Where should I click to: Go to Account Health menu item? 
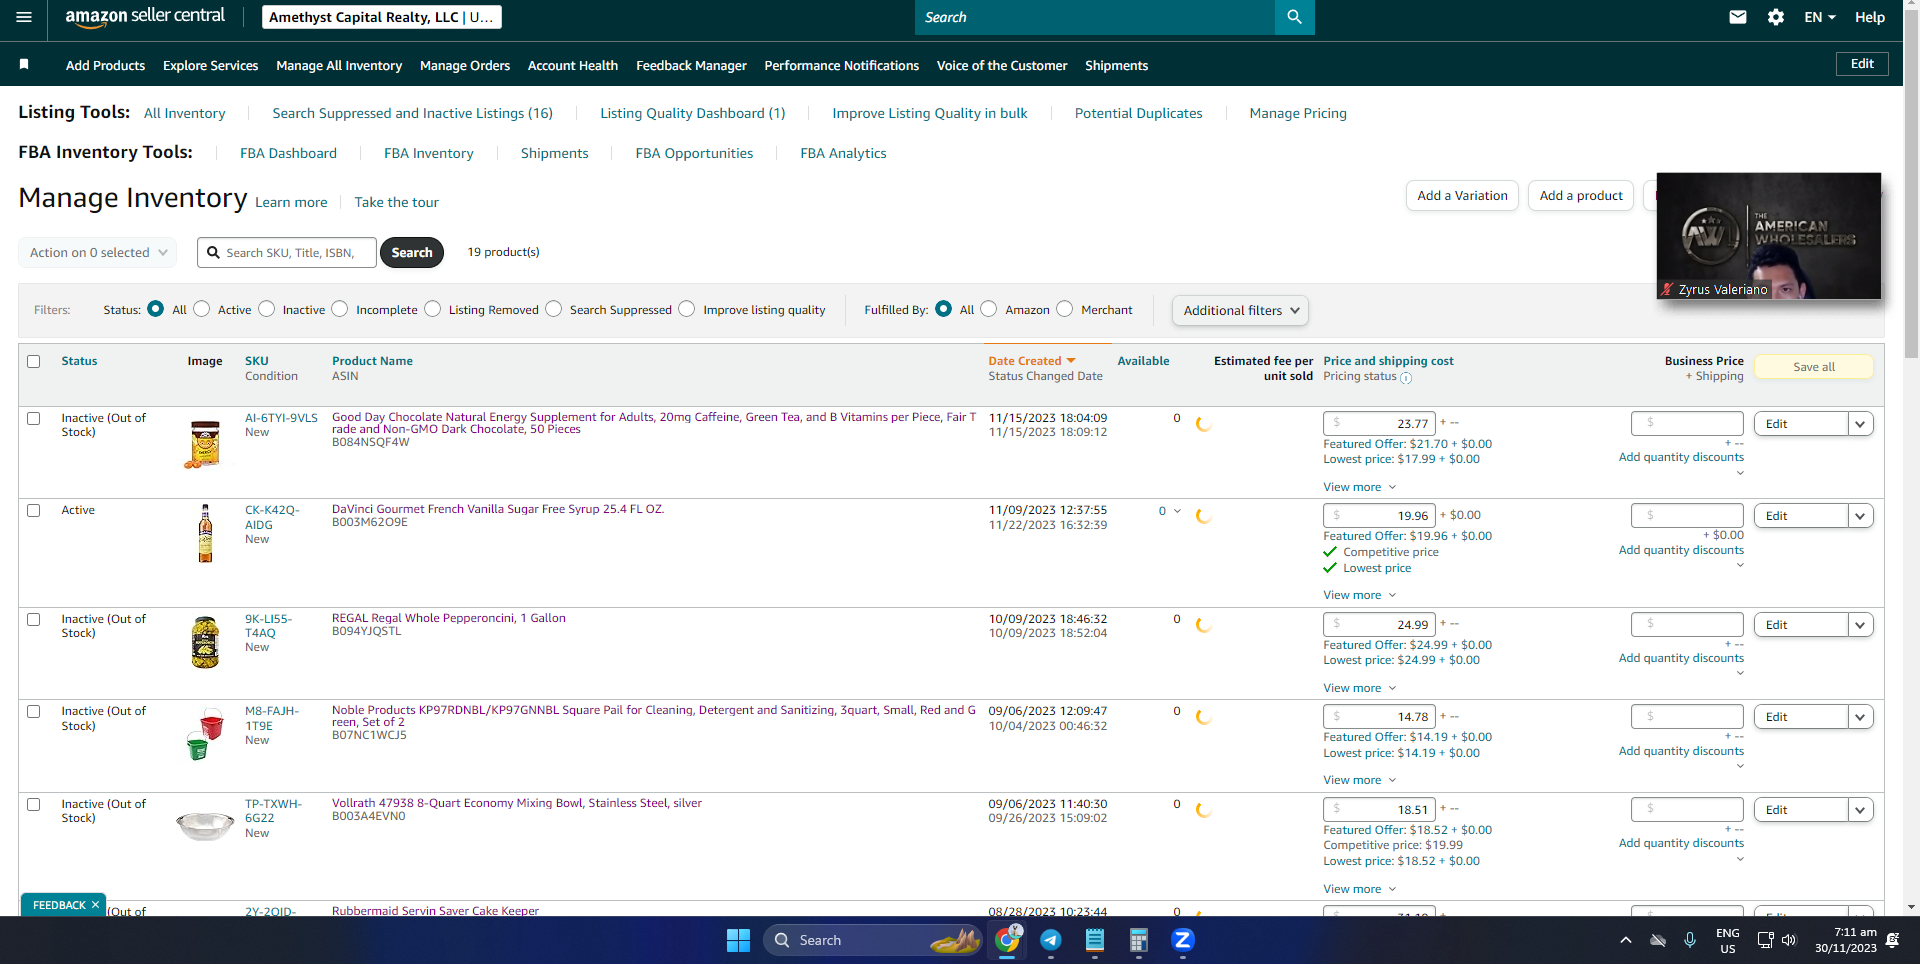click(573, 66)
